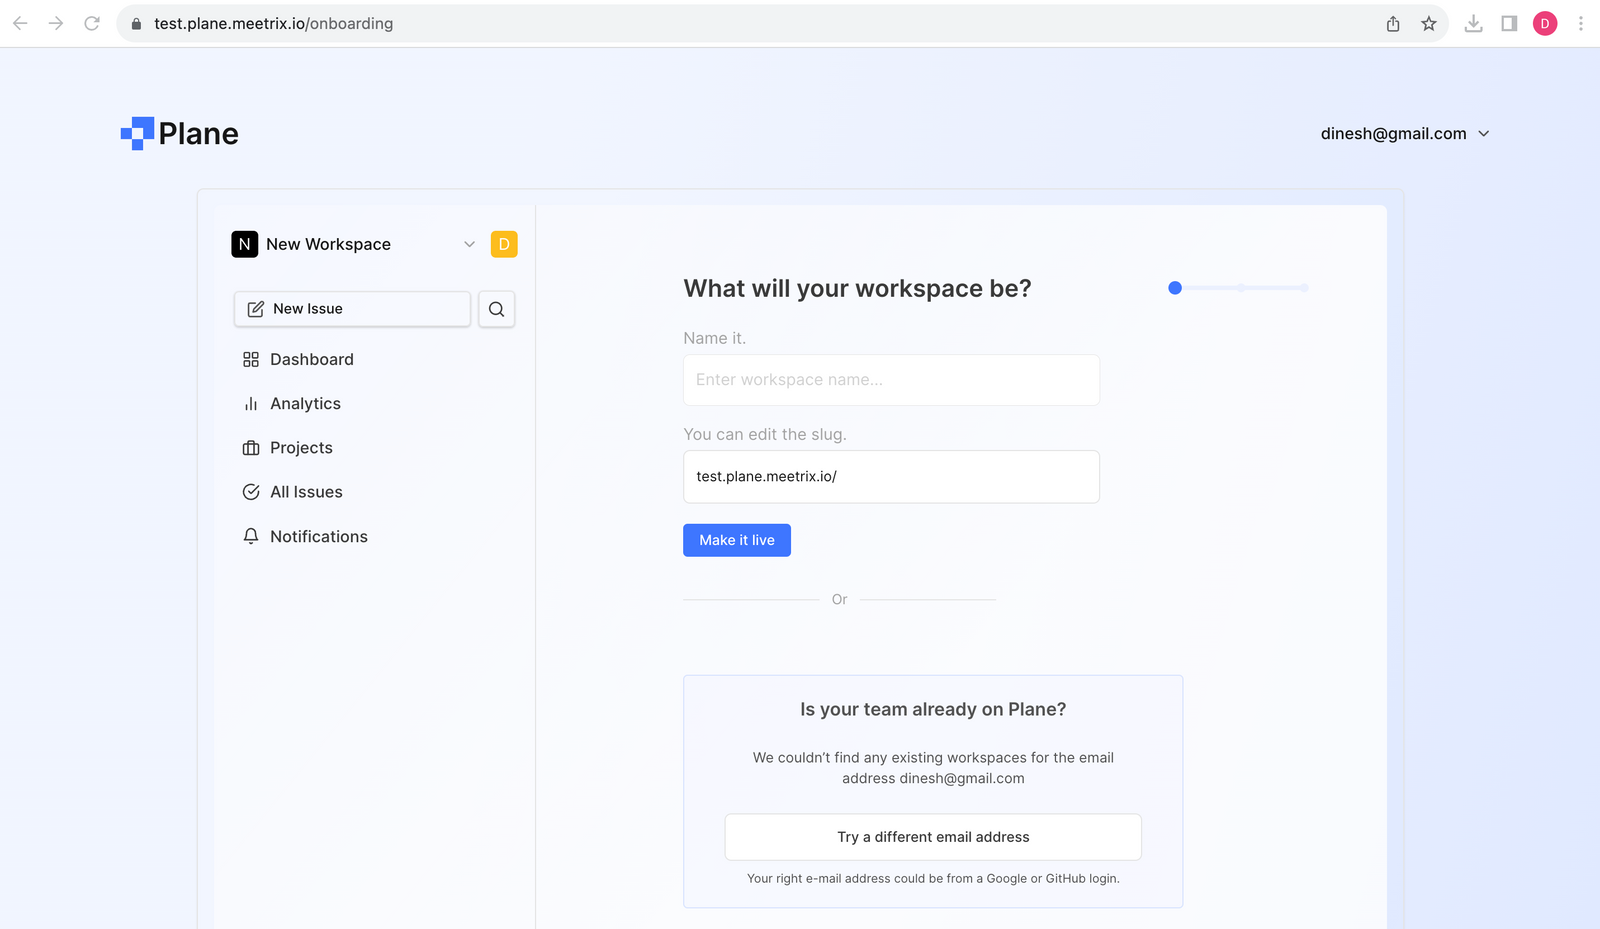This screenshot has width=1600, height=929.
Task: Open Dashboard in the sidebar
Action: click(311, 360)
